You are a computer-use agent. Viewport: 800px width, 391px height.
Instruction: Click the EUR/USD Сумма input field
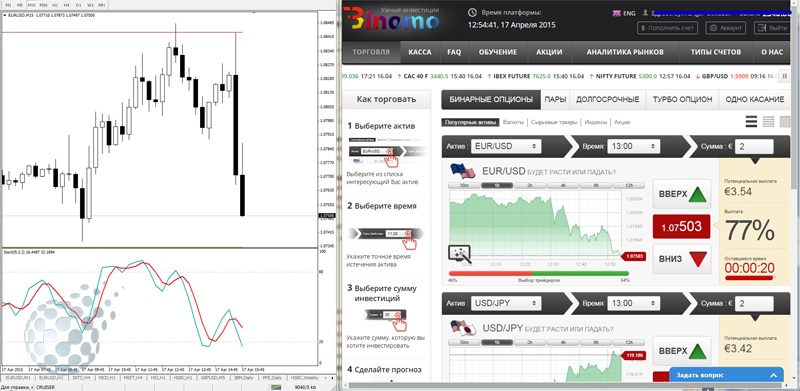tap(754, 146)
